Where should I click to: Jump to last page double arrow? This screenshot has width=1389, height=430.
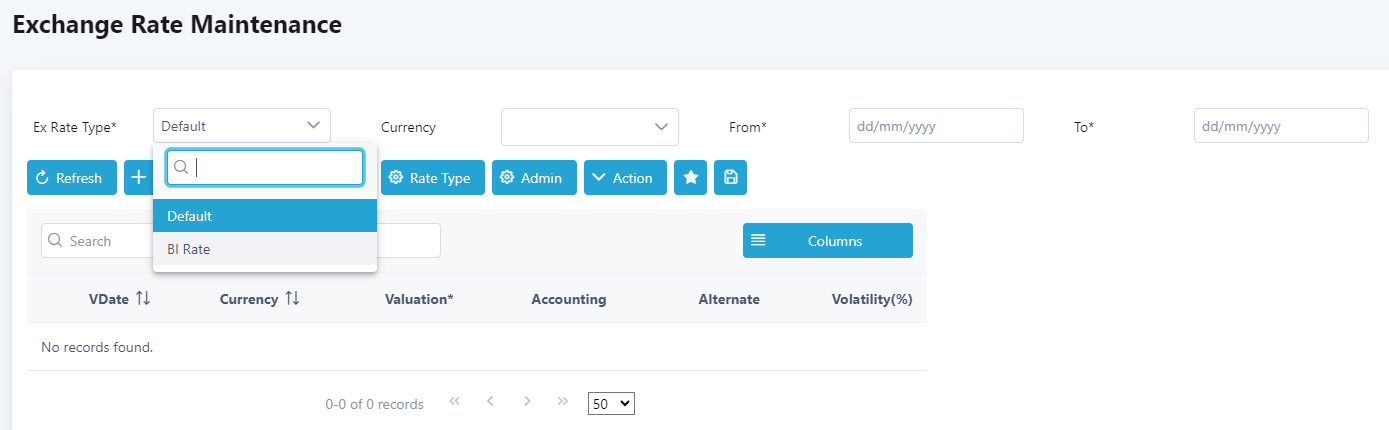click(x=563, y=402)
